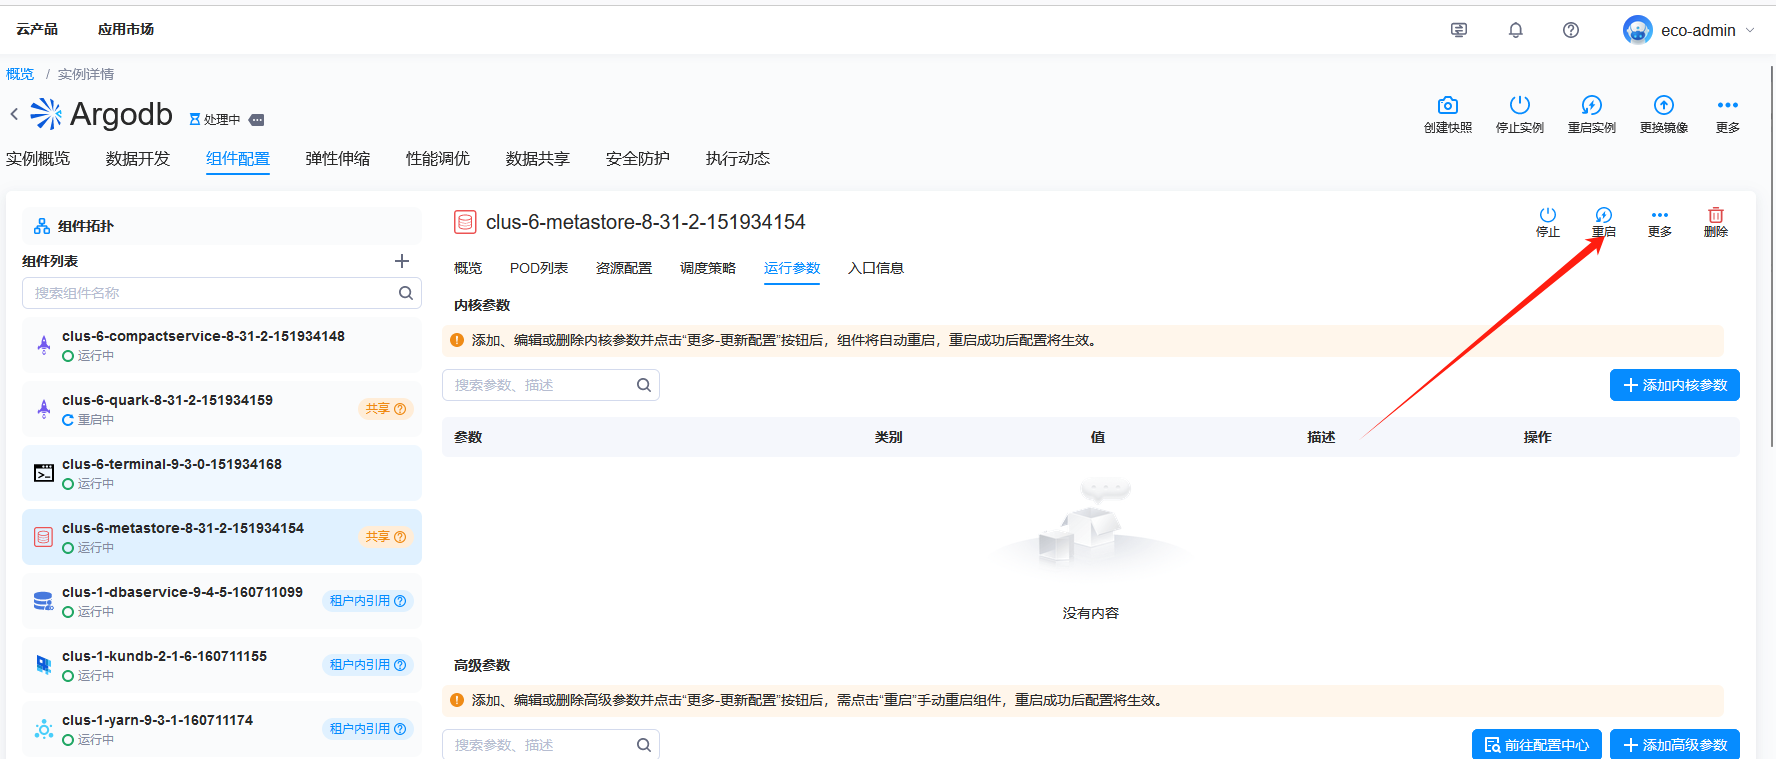Viewport: 1776px width, 759px height.
Task: Click 租户内引用 badge on clus-1-dbaservice
Action: [x=367, y=601]
